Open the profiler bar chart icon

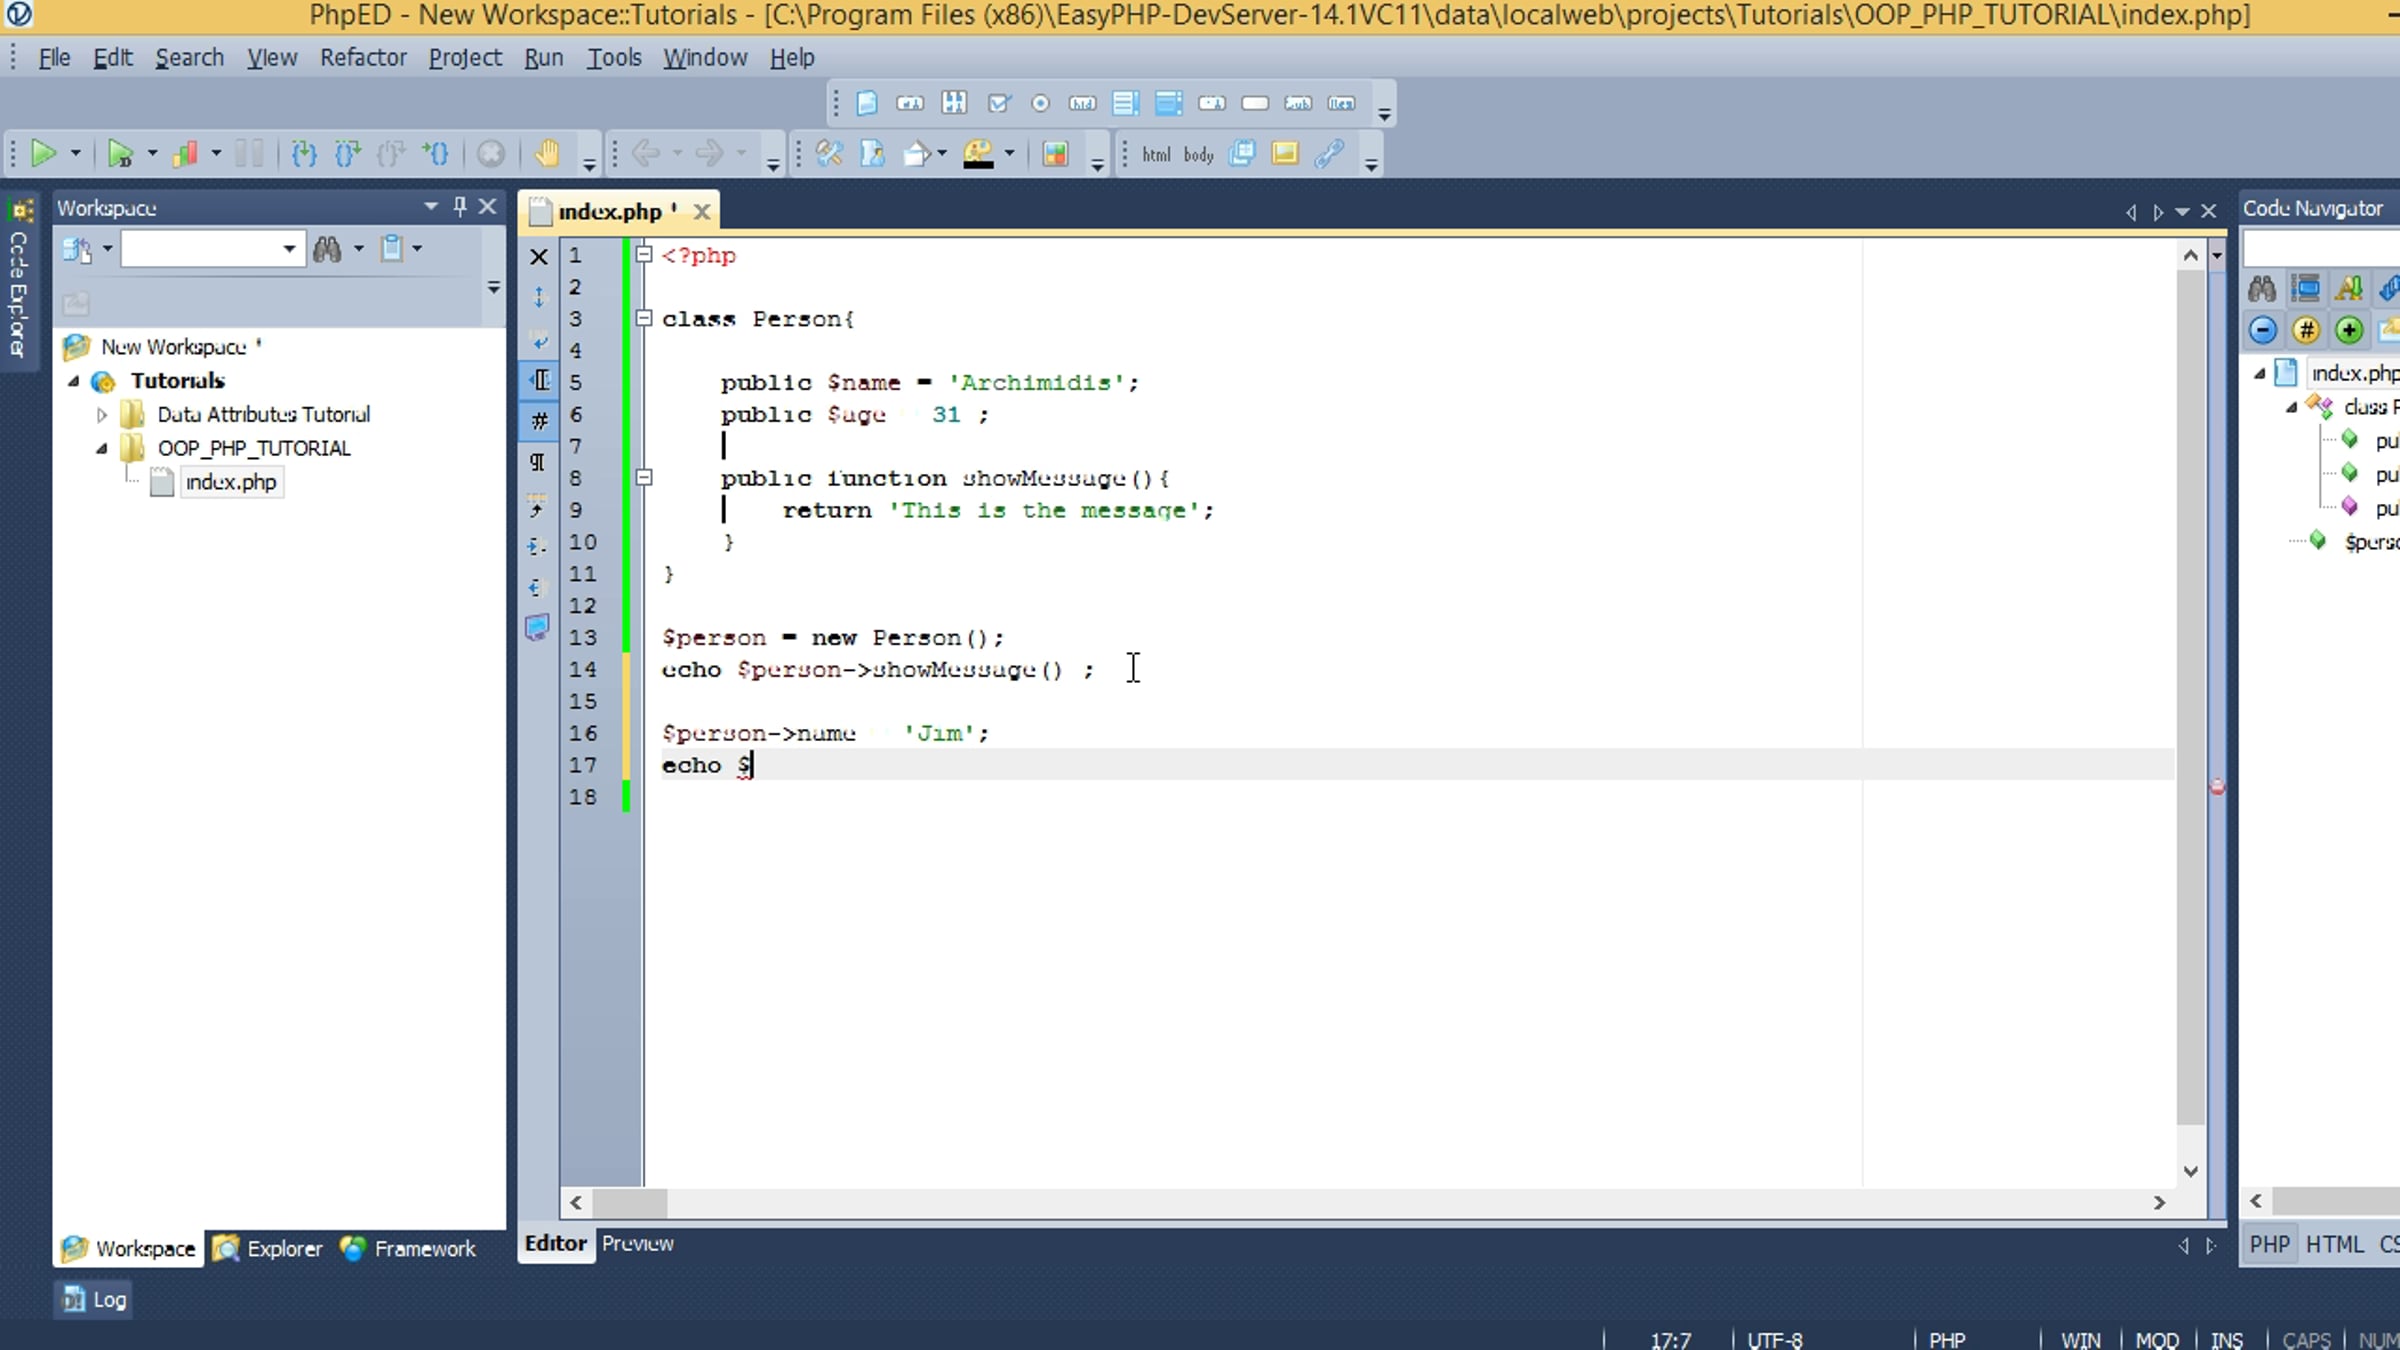185,154
